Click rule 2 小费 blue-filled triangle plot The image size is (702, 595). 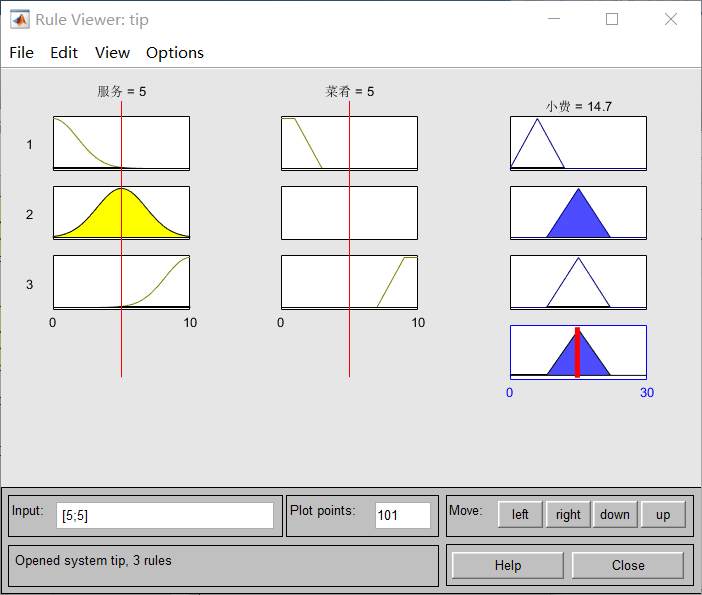pos(578,213)
